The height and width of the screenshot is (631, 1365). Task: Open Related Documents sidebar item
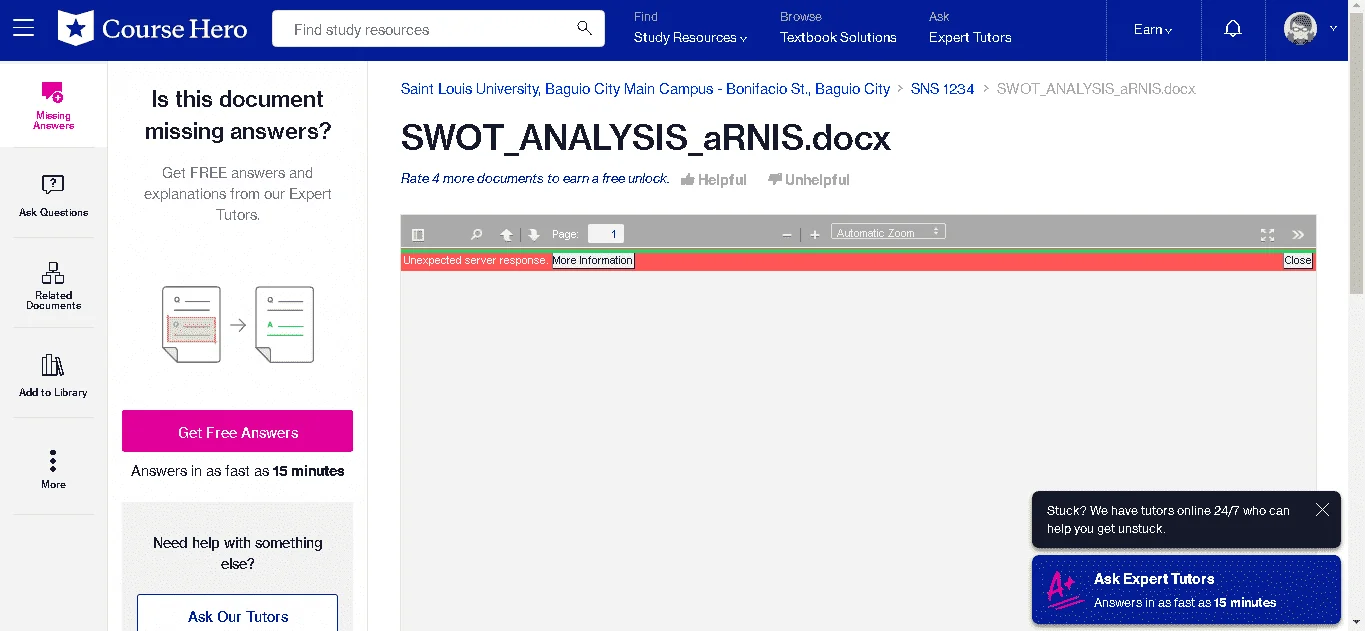(x=53, y=285)
